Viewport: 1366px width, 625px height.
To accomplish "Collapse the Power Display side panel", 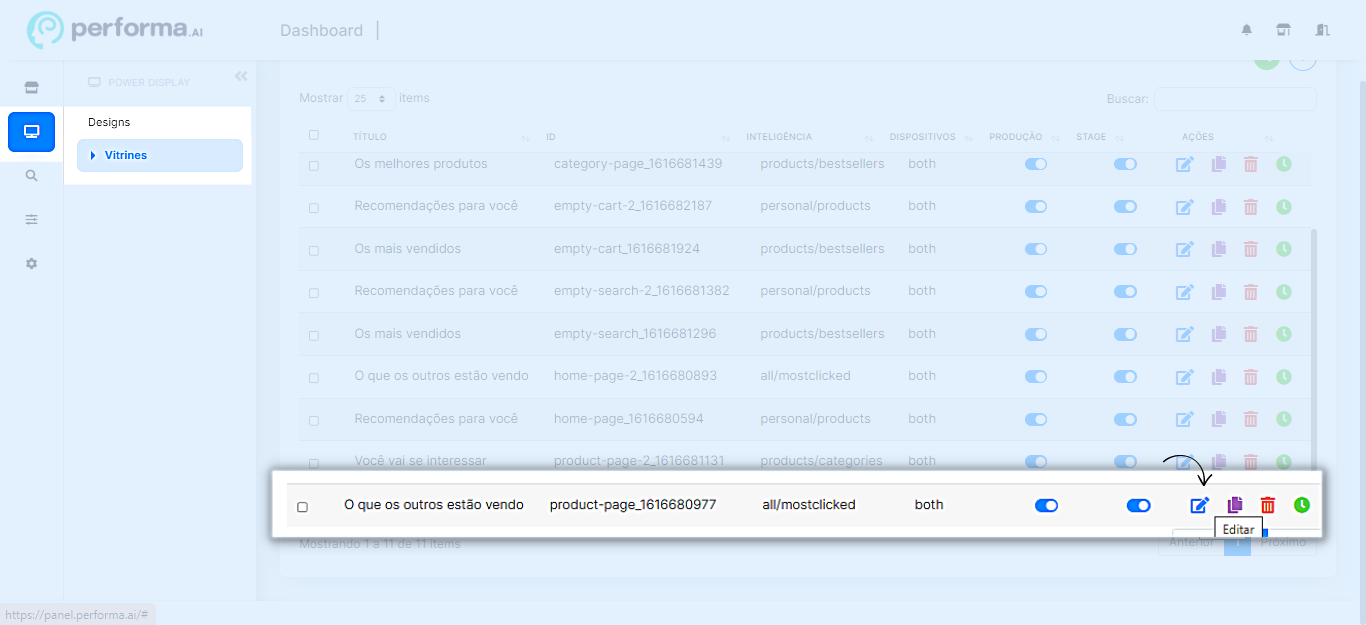I will [x=241, y=76].
